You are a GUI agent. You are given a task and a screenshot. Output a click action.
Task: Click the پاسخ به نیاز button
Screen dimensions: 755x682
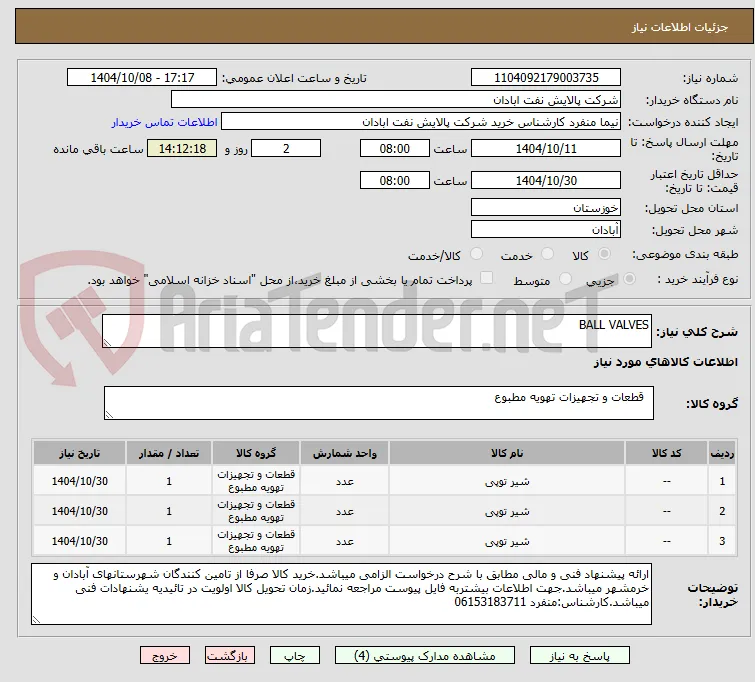tap(580, 656)
